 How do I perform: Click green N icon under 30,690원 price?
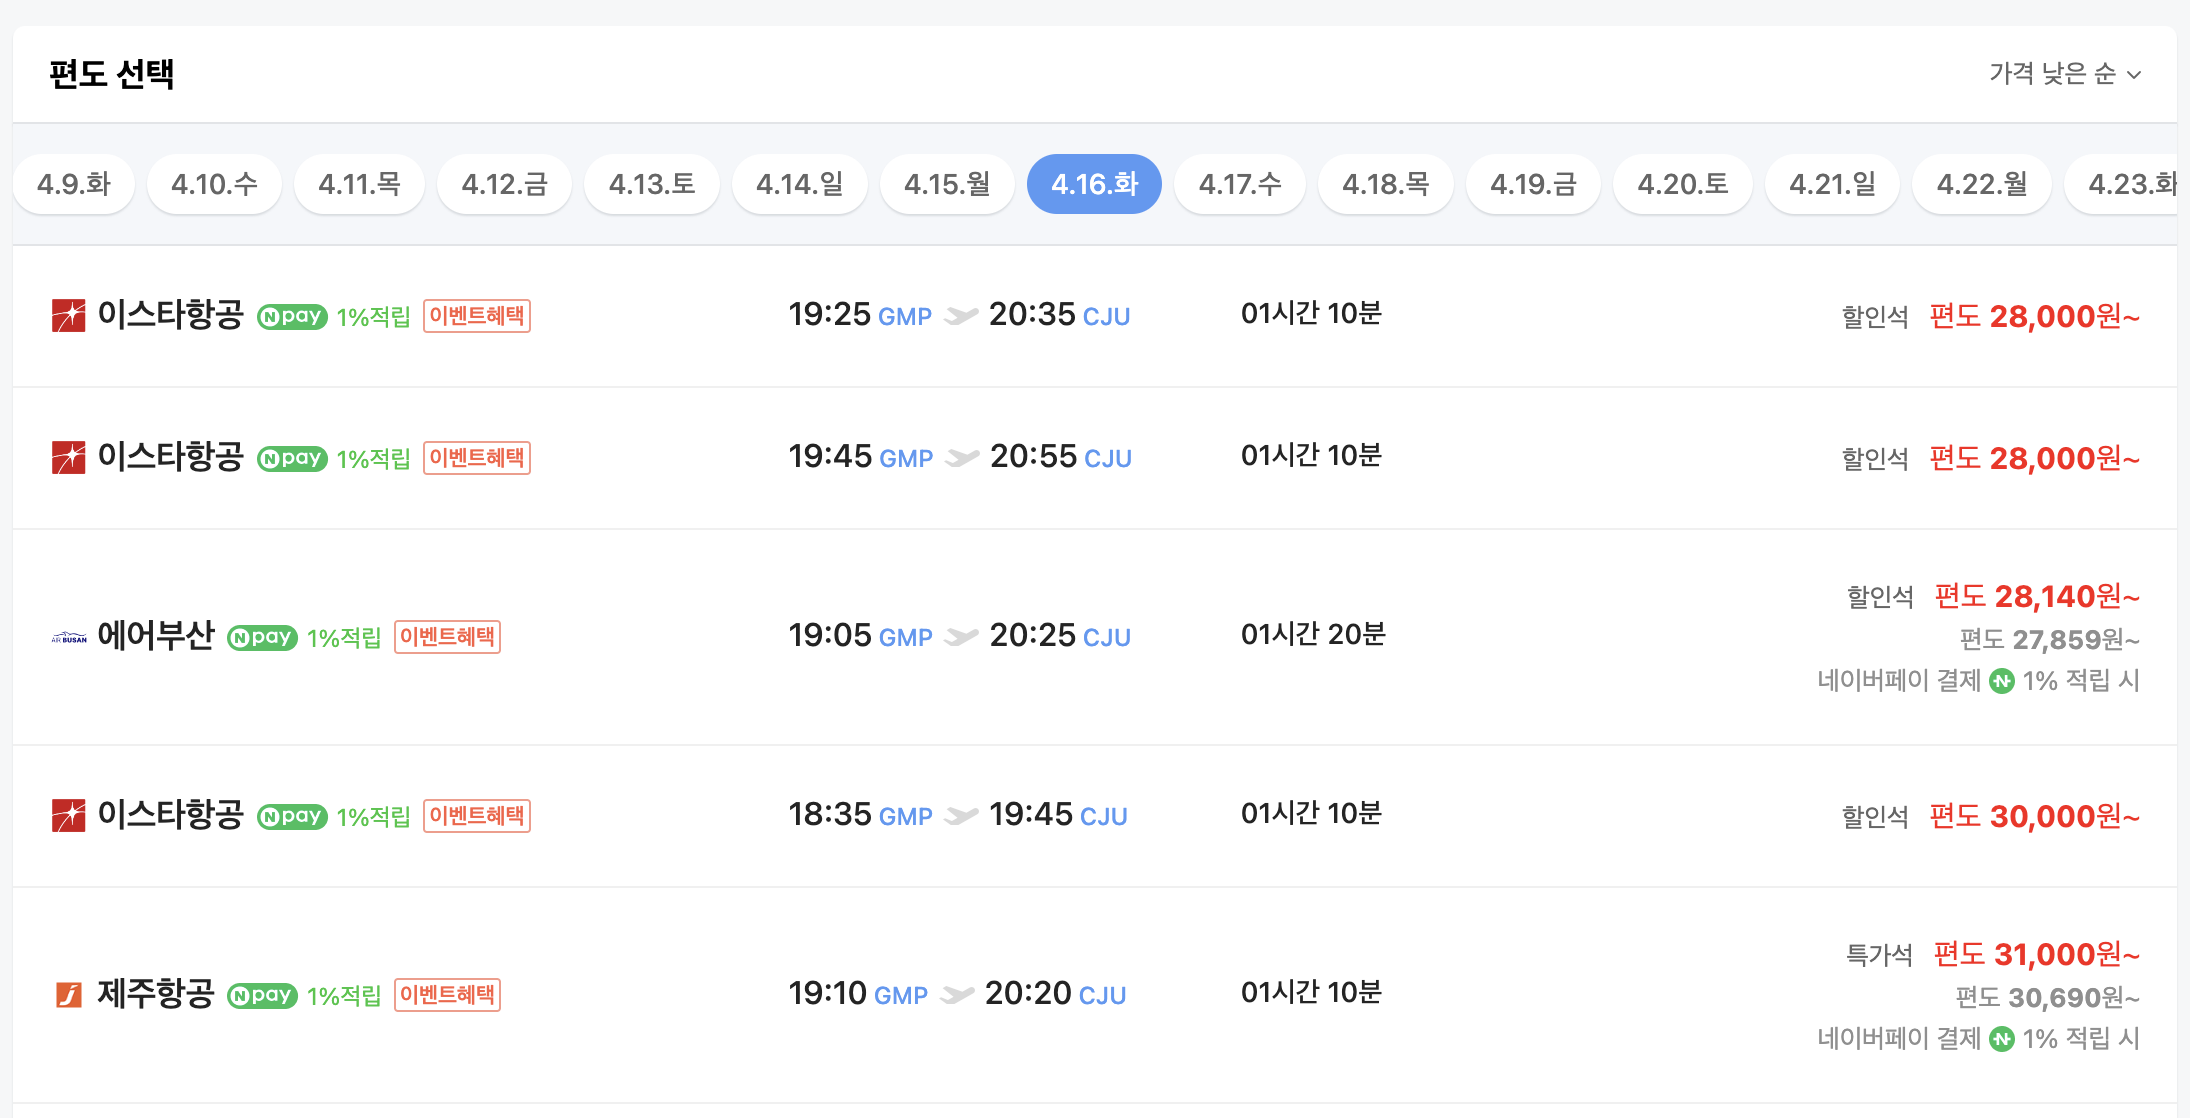2001,1039
